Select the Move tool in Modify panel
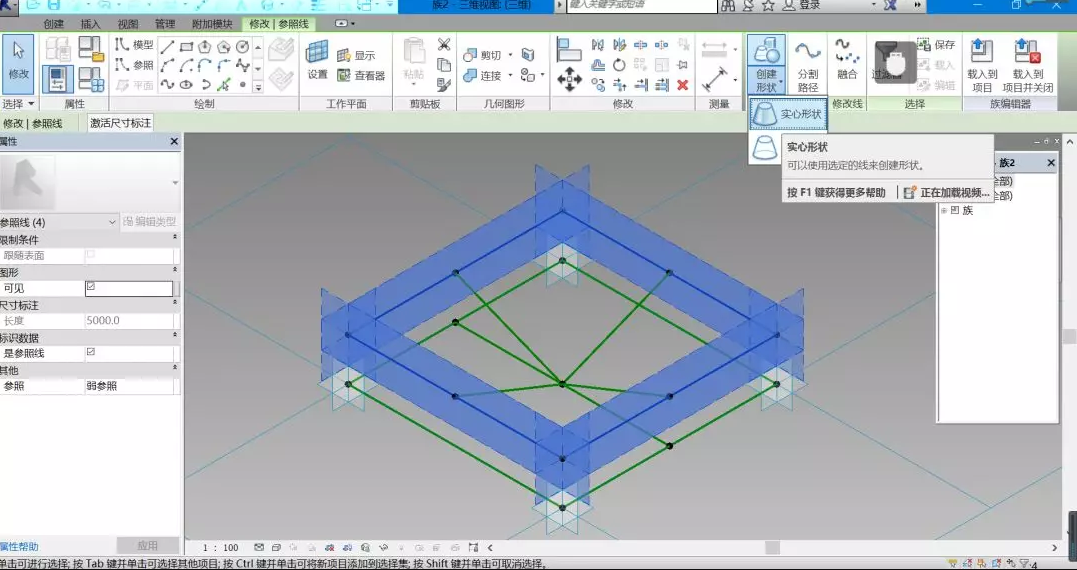 click(569, 80)
